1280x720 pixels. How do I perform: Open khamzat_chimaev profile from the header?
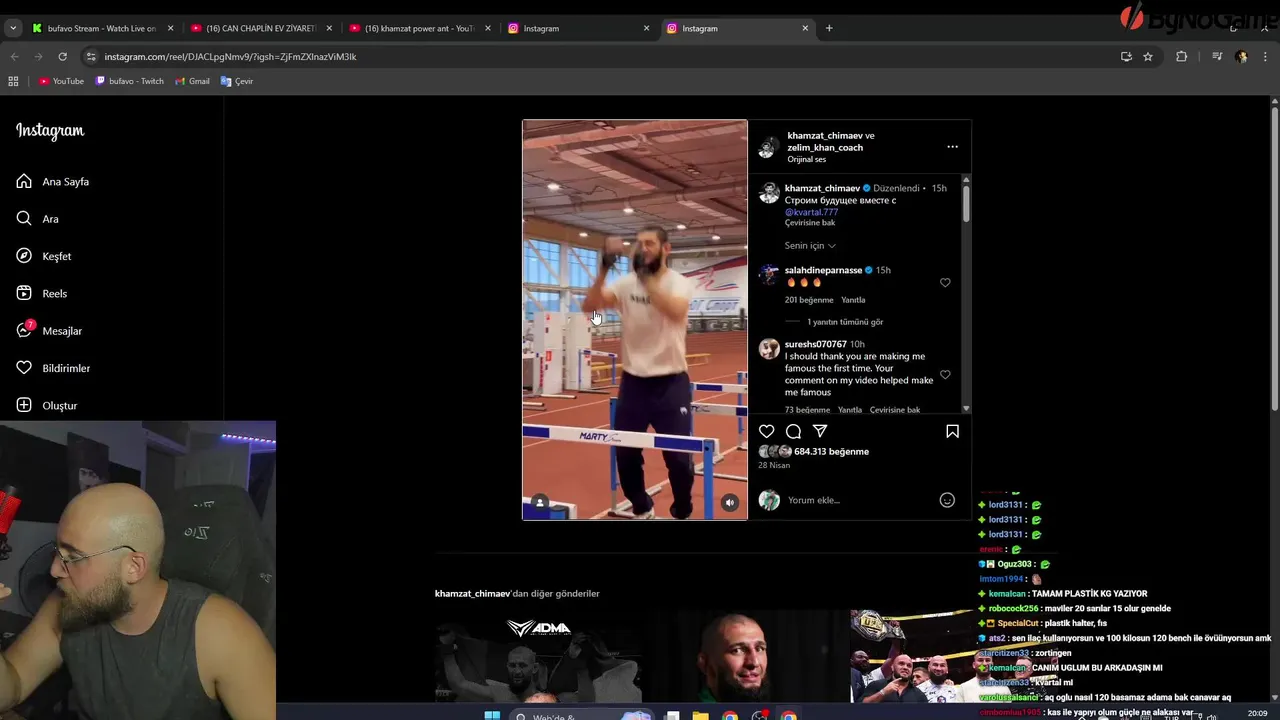click(824, 135)
